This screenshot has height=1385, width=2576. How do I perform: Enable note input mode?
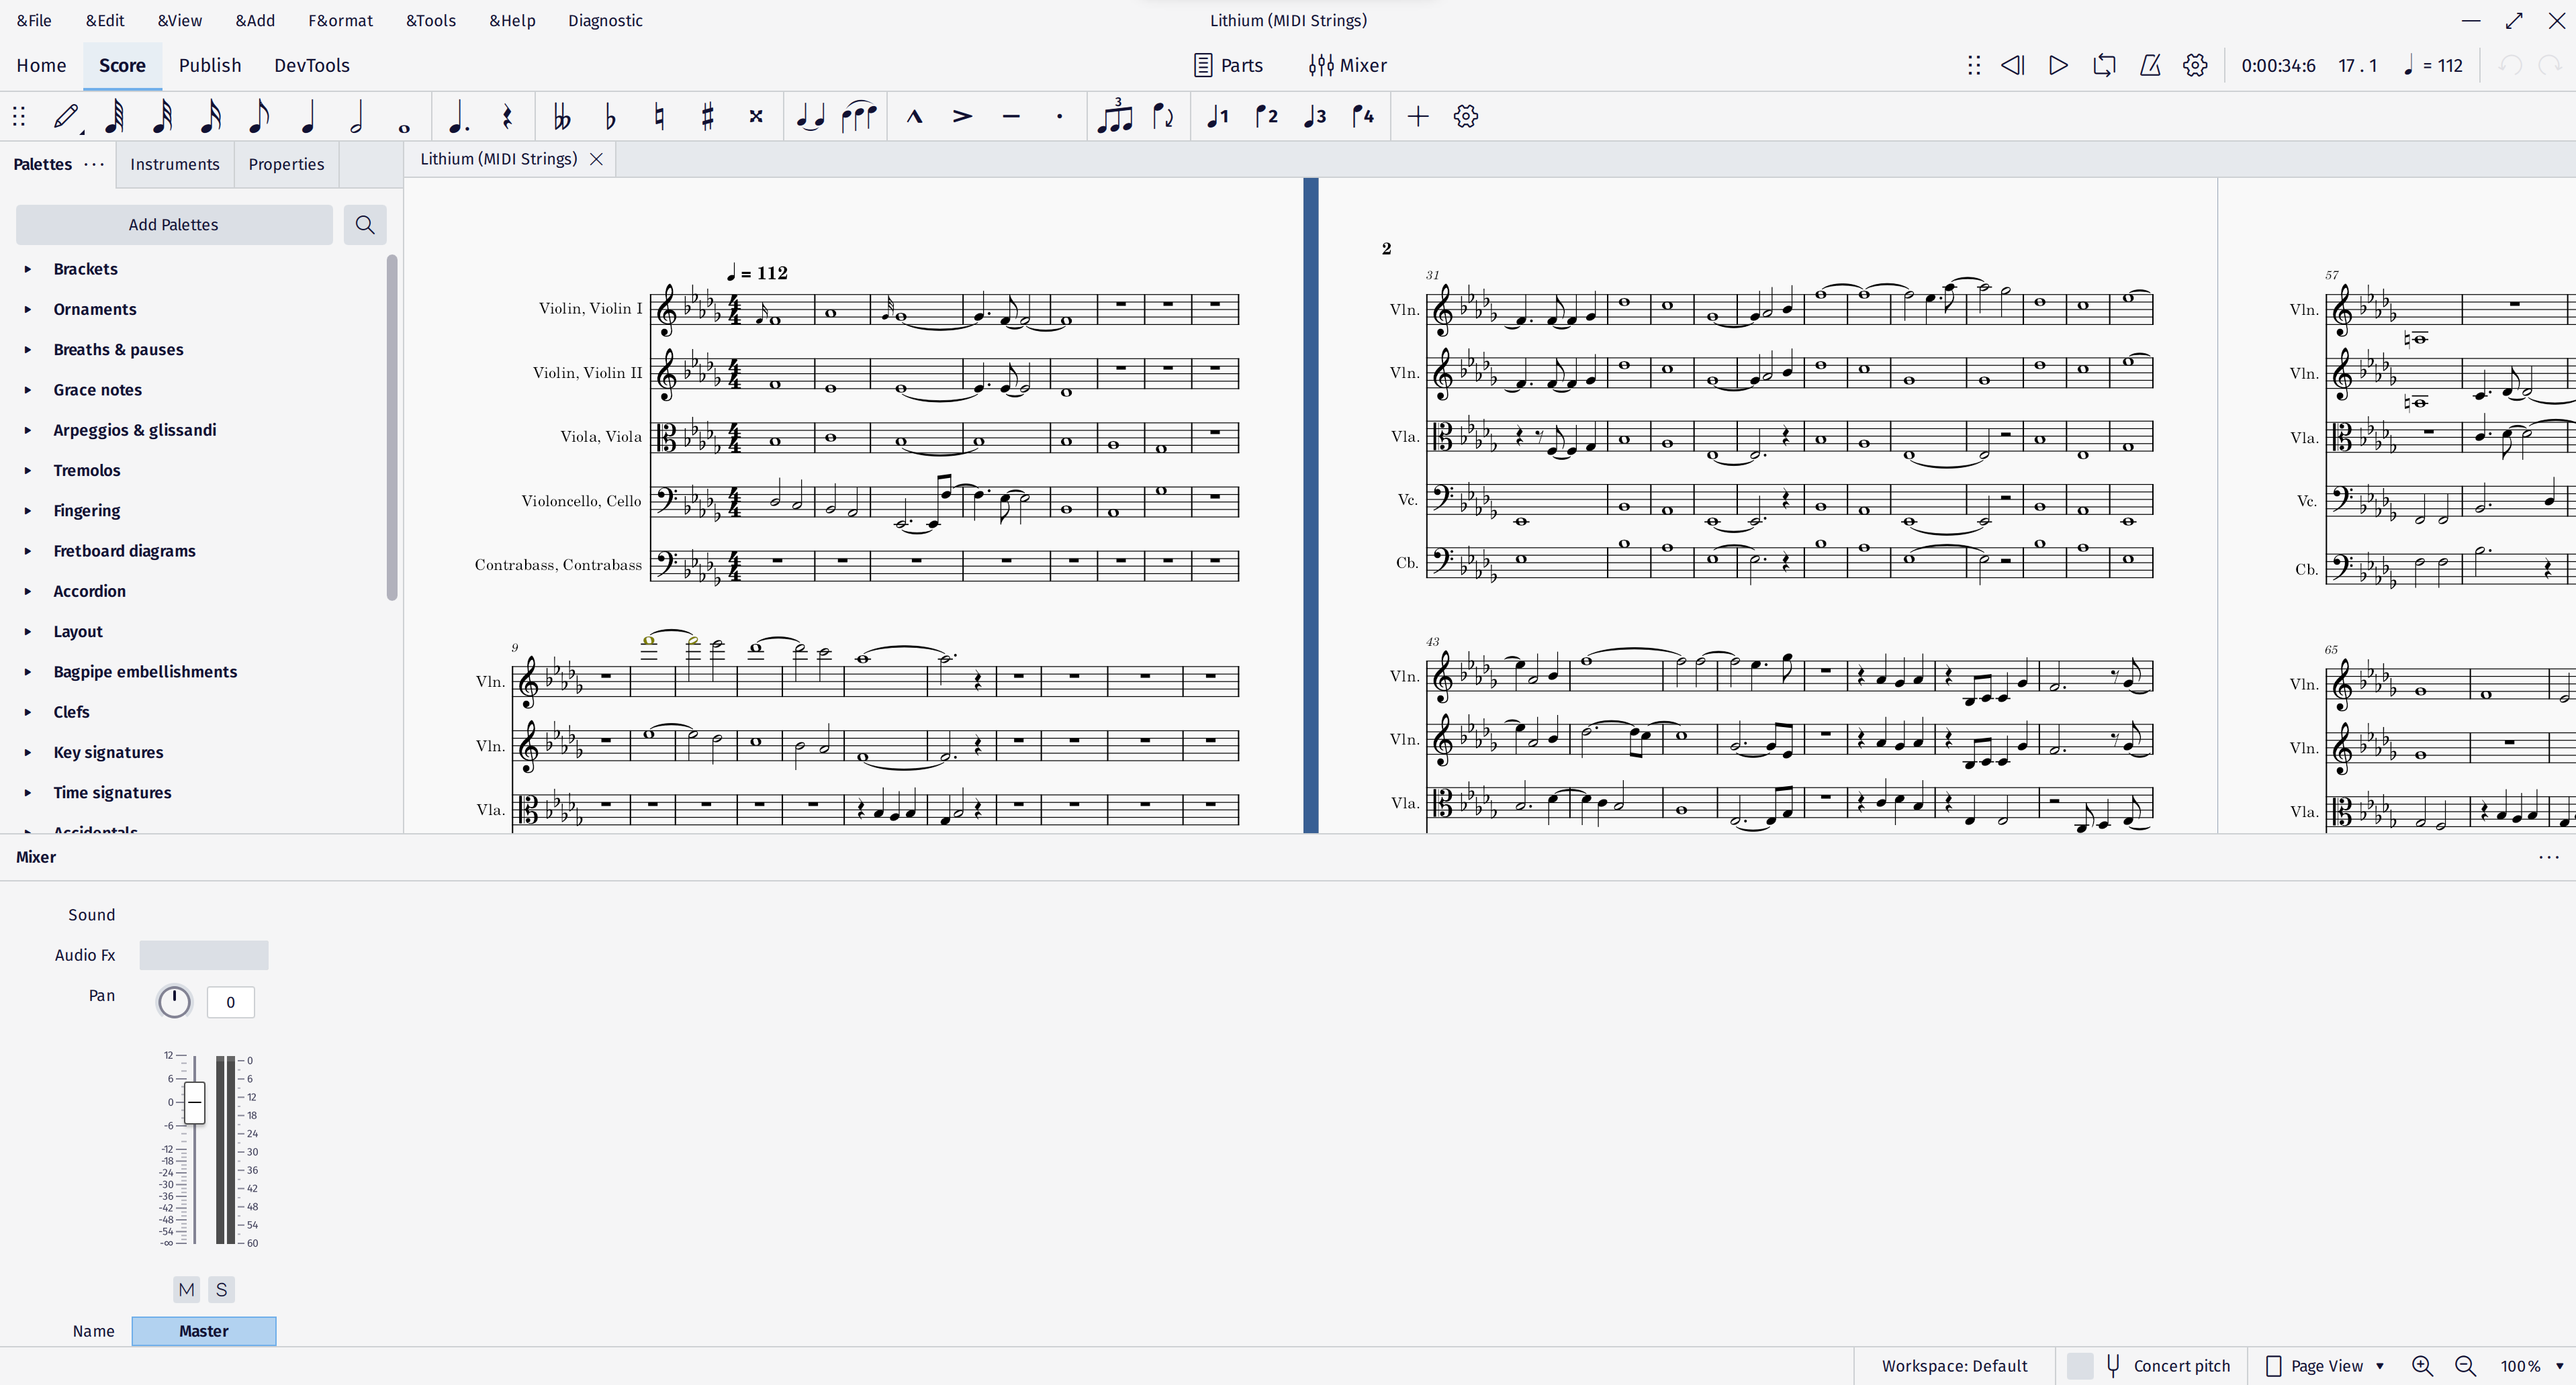(65, 117)
